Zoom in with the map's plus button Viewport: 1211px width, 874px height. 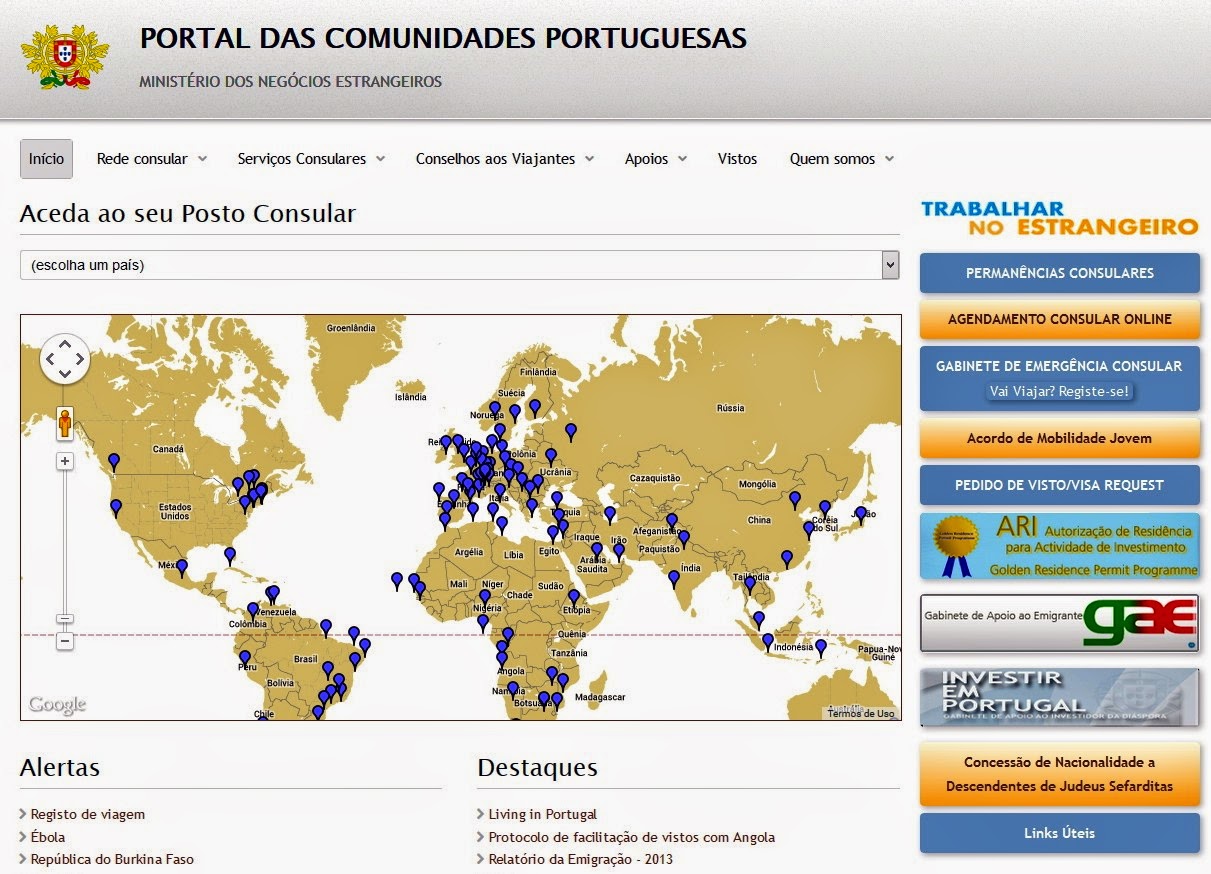click(x=65, y=461)
